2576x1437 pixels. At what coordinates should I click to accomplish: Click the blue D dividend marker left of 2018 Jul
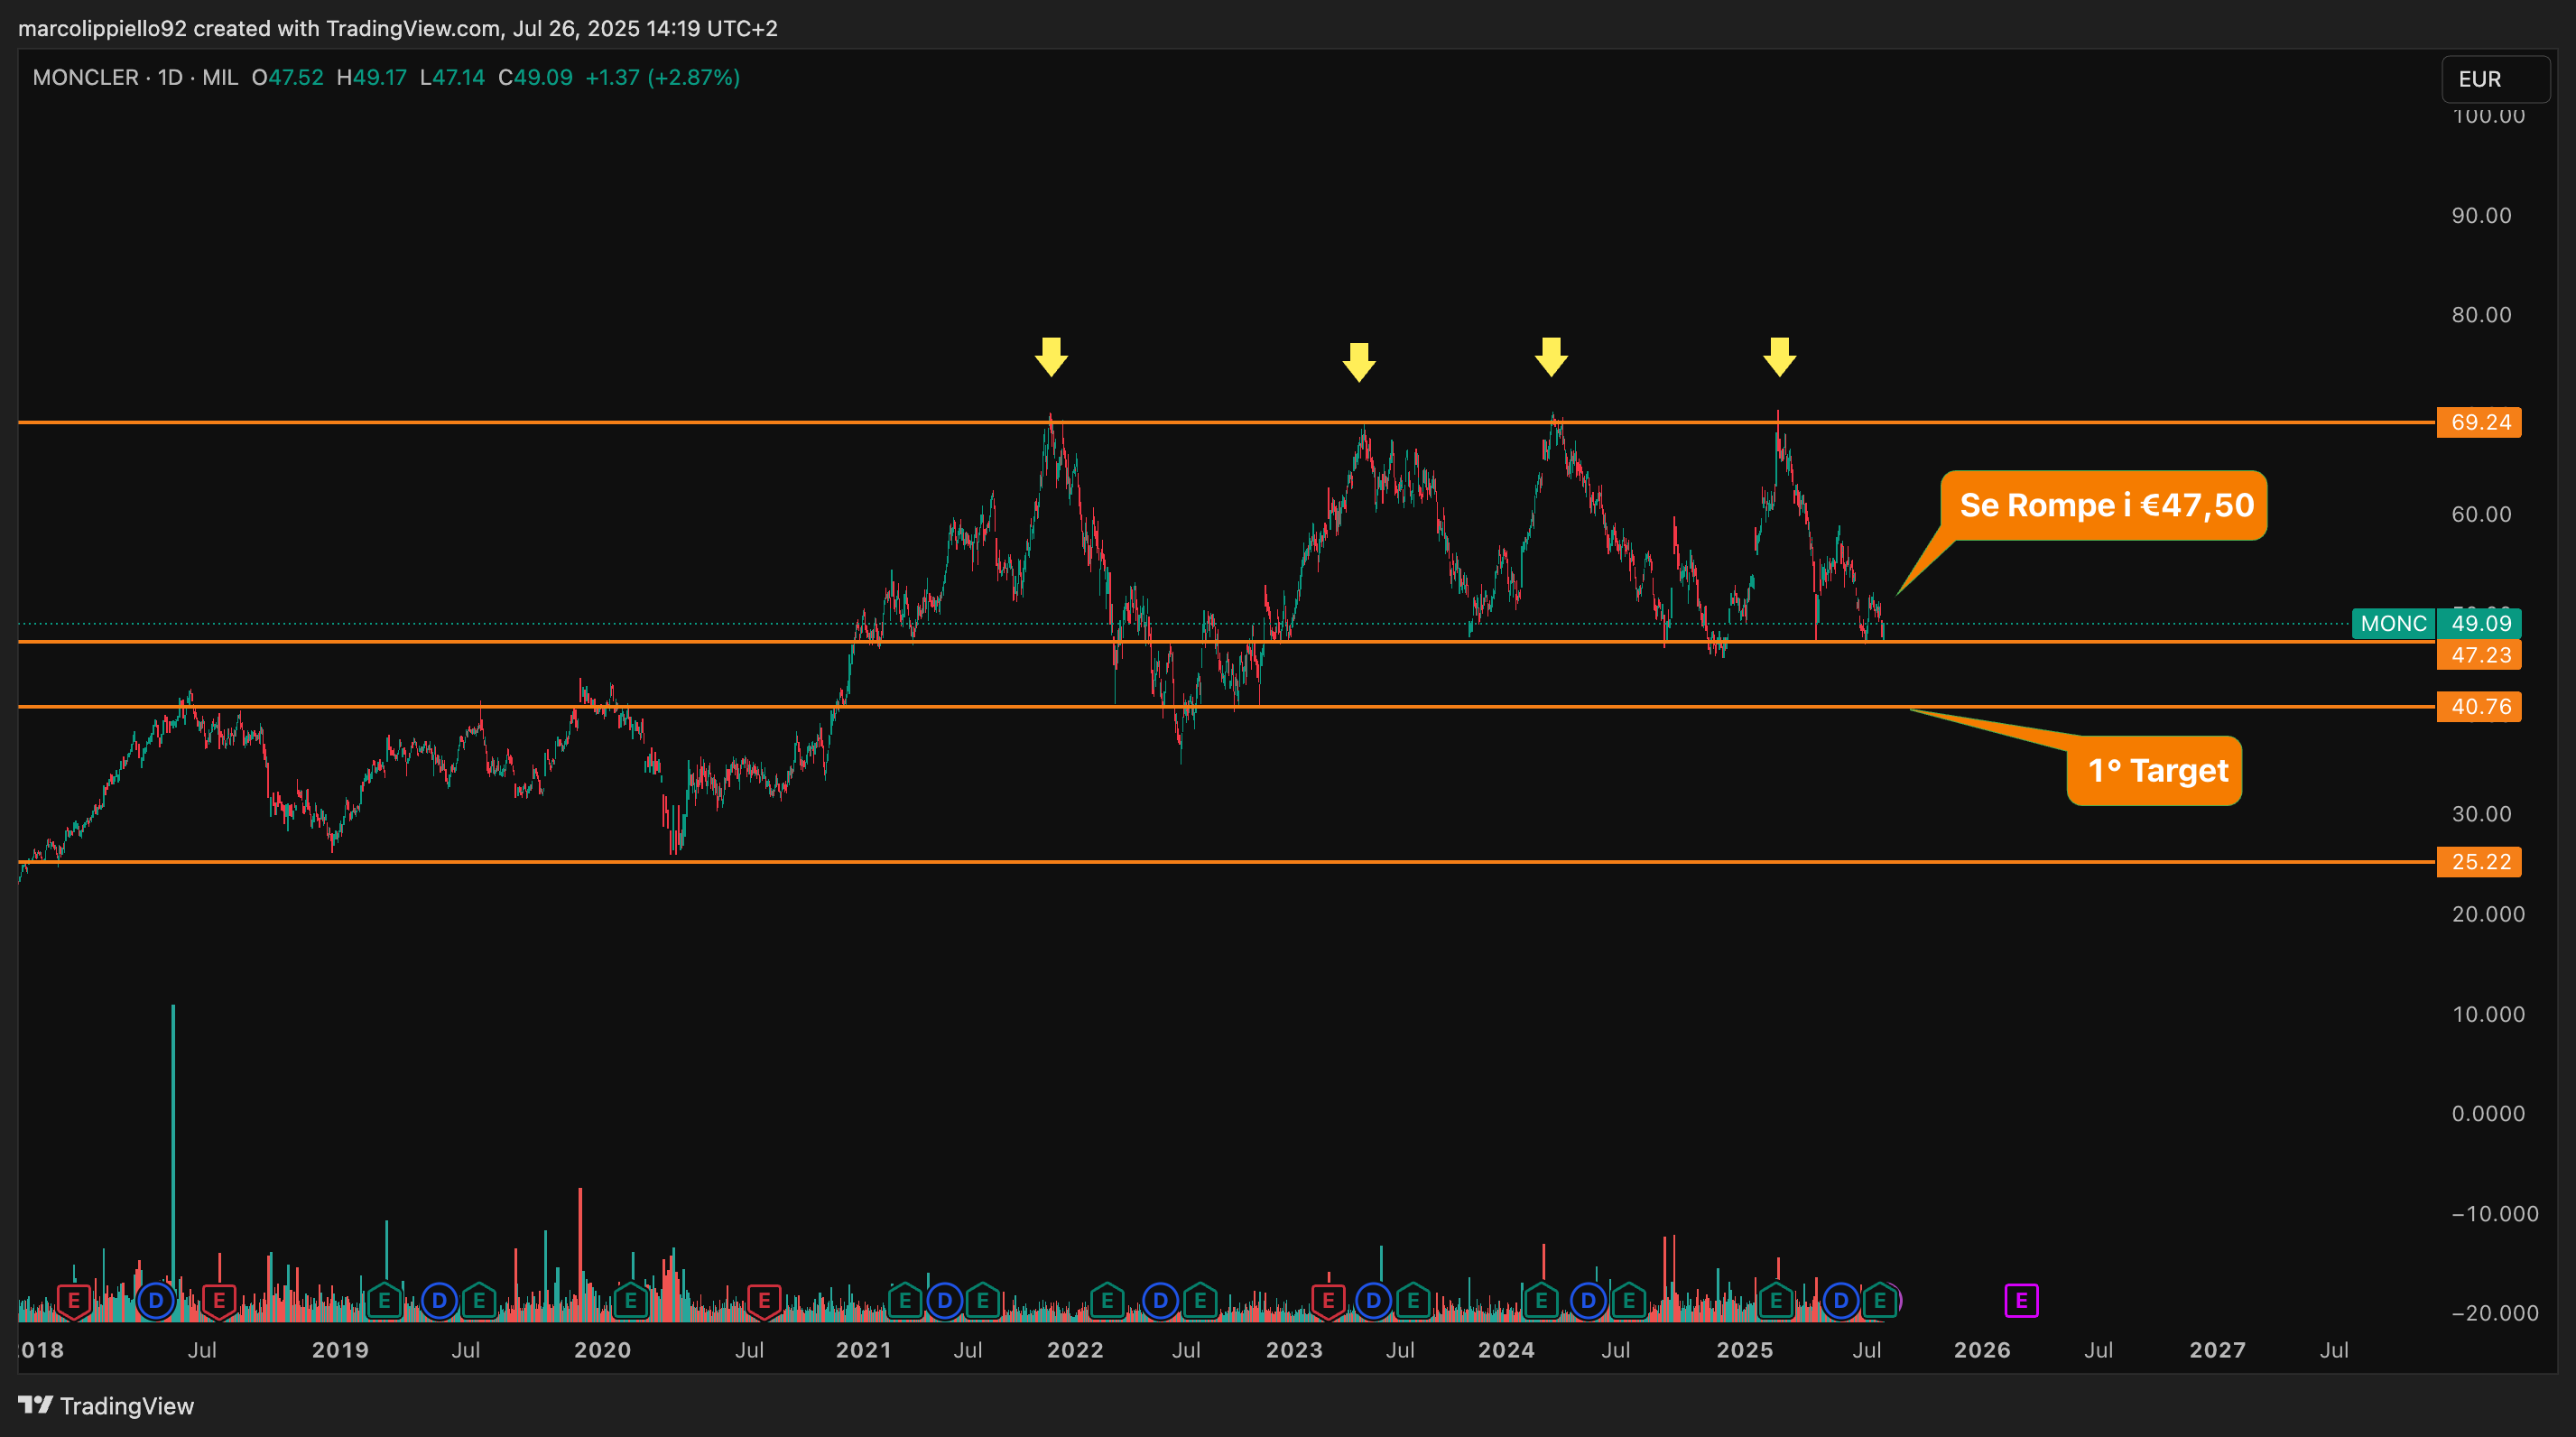(x=155, y=1300)
